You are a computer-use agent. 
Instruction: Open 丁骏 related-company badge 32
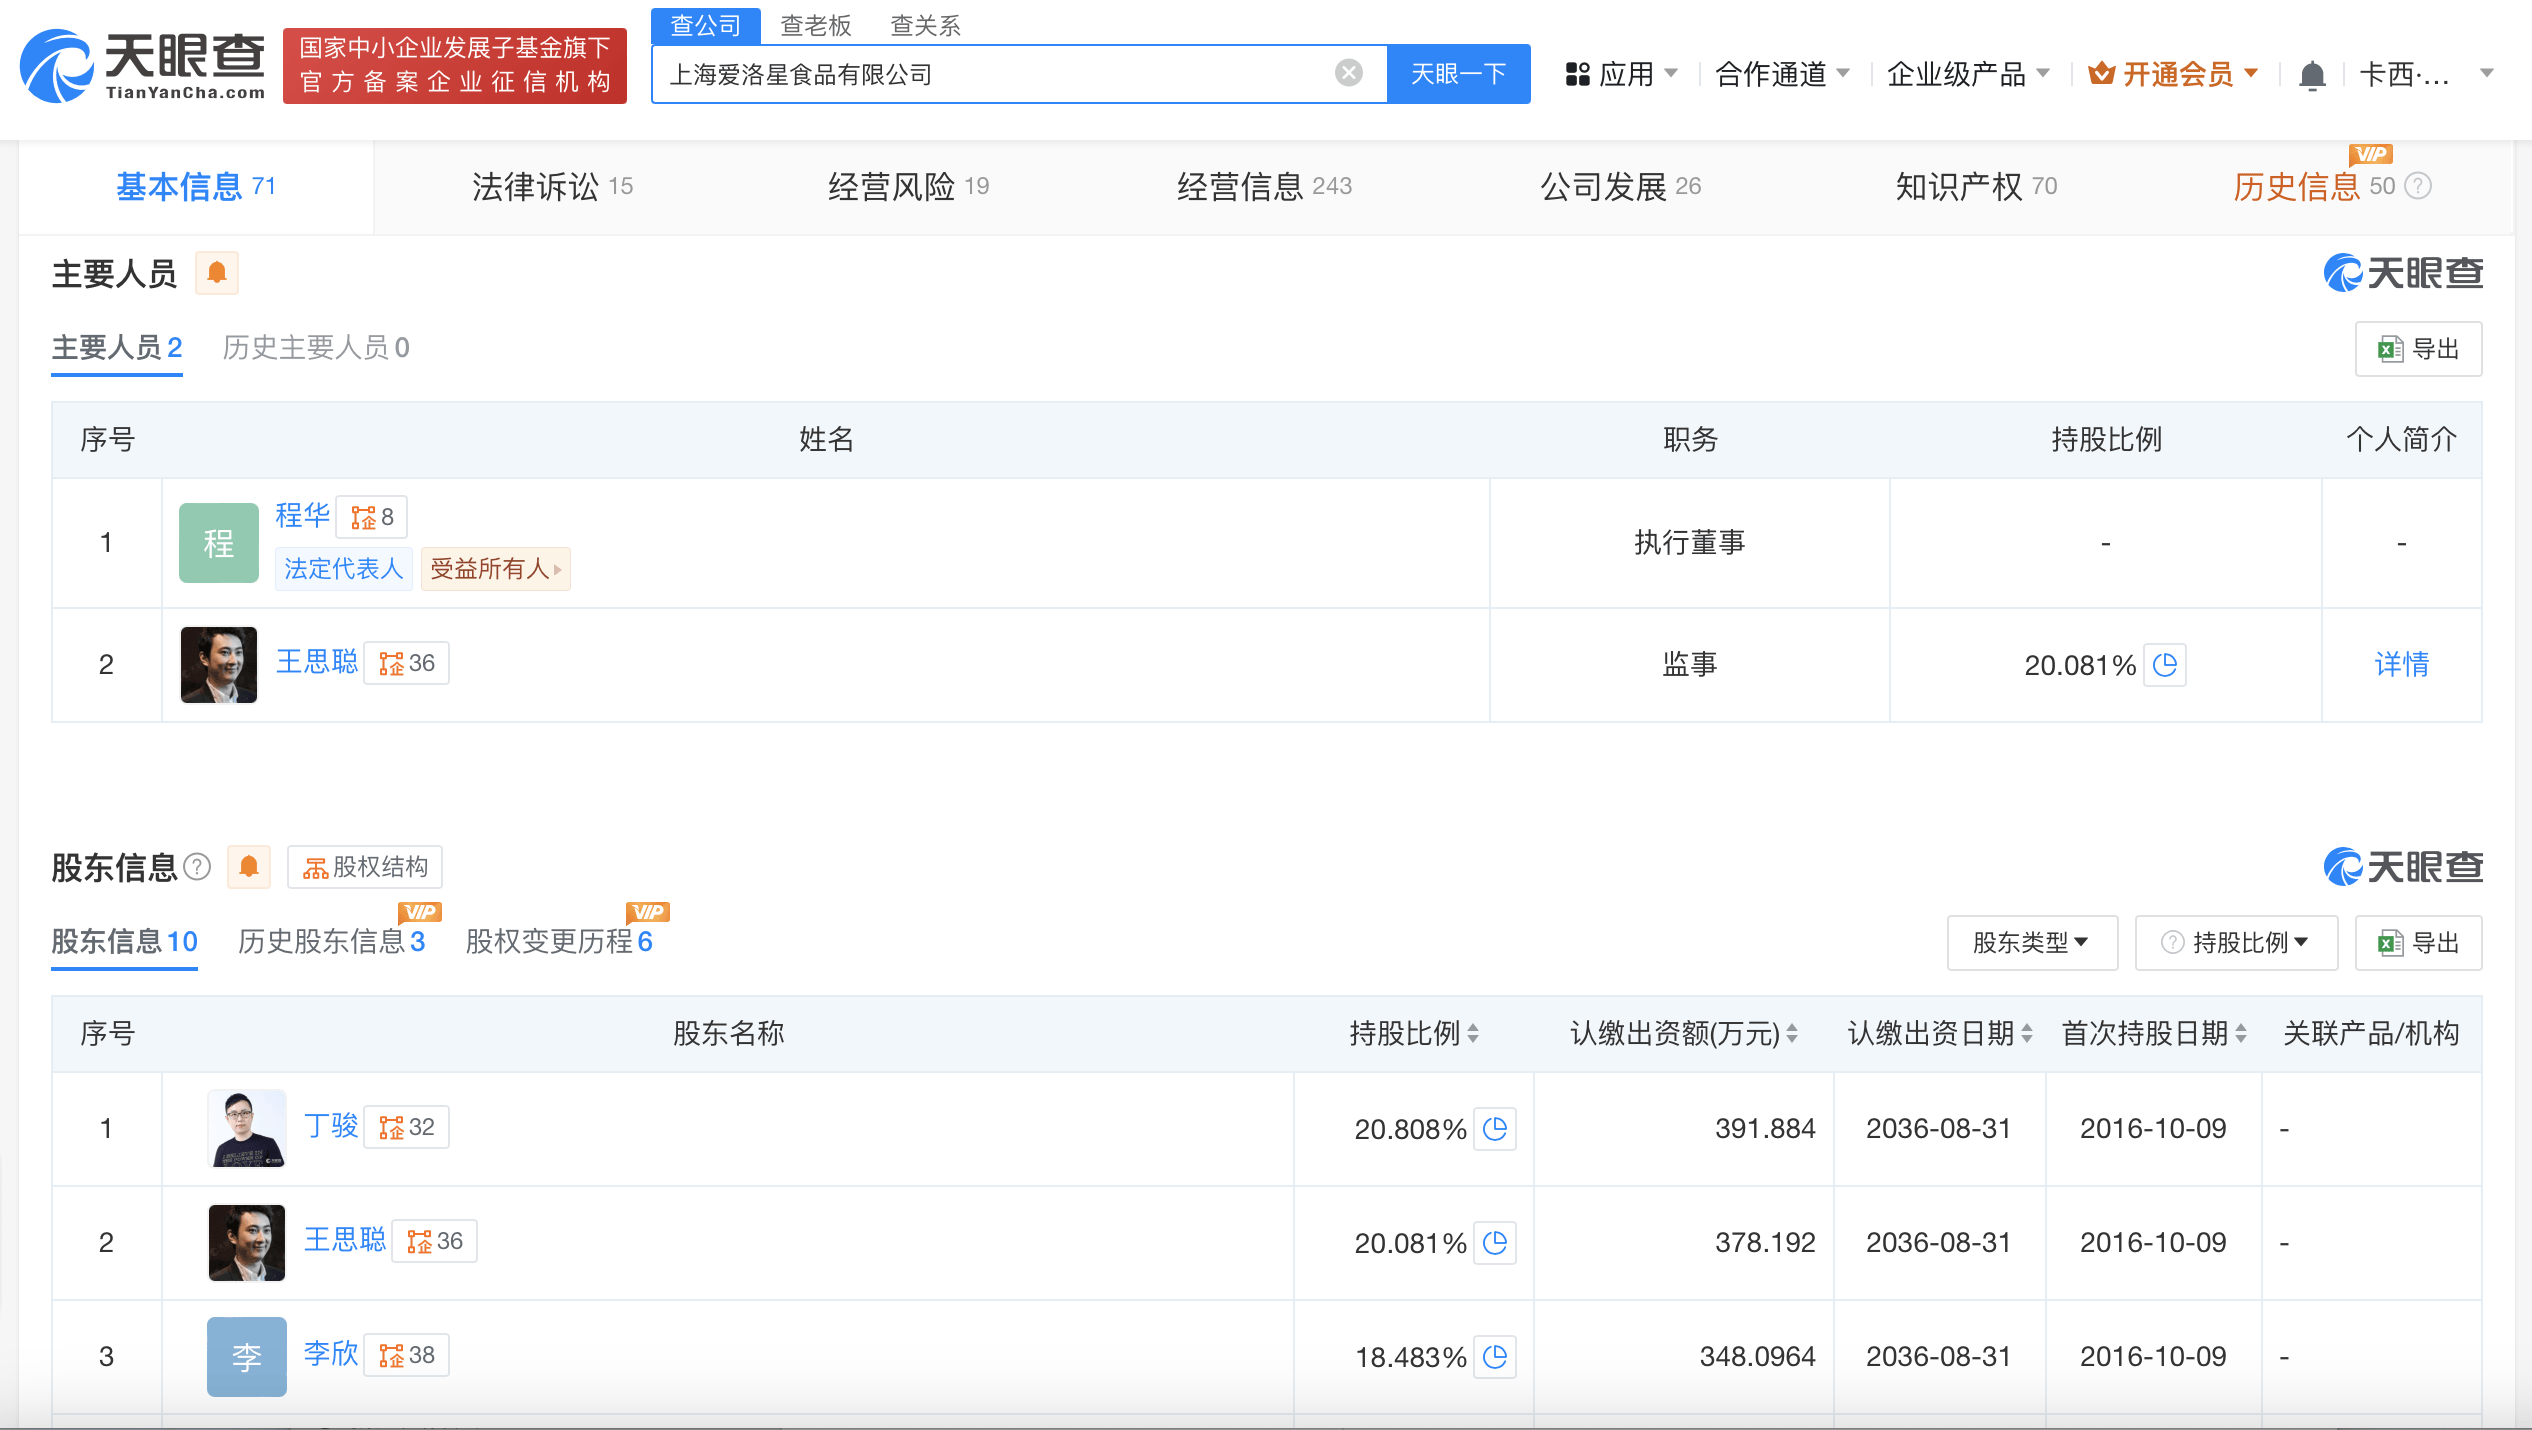point(407,1127)
